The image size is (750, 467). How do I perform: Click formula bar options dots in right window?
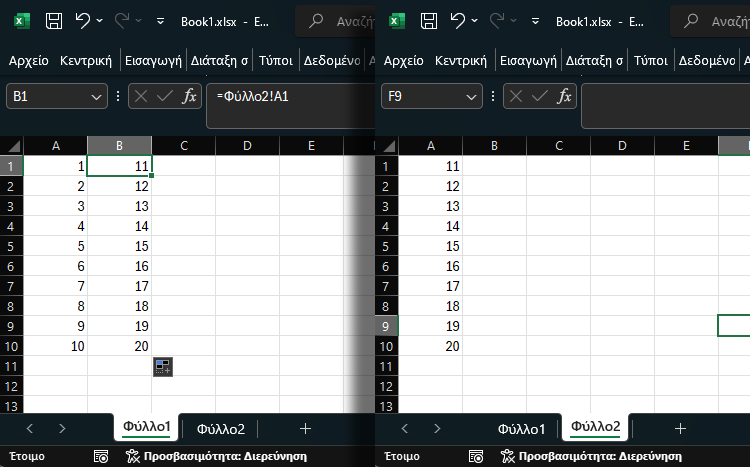pyautogui.click(x=493, y=97)
